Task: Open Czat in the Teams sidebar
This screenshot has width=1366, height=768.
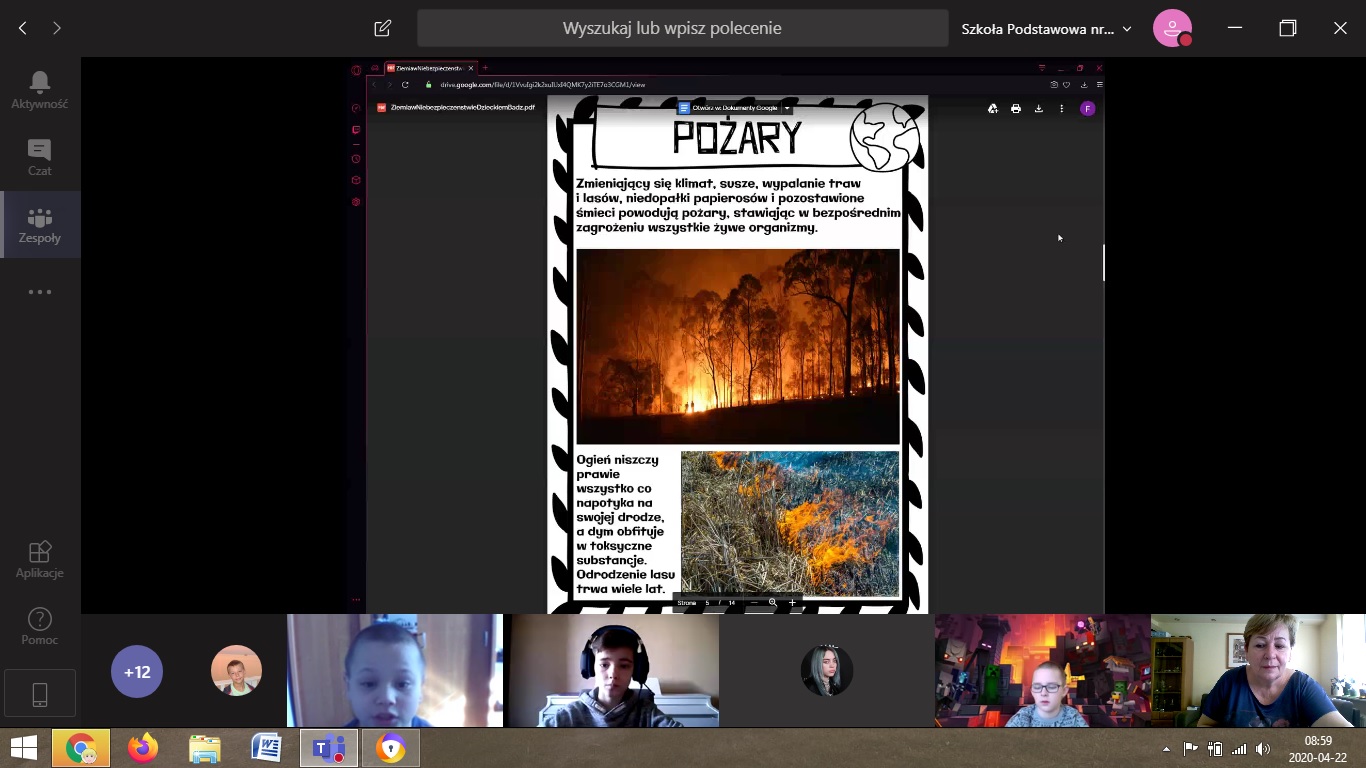Action: [x=40, y=157]
